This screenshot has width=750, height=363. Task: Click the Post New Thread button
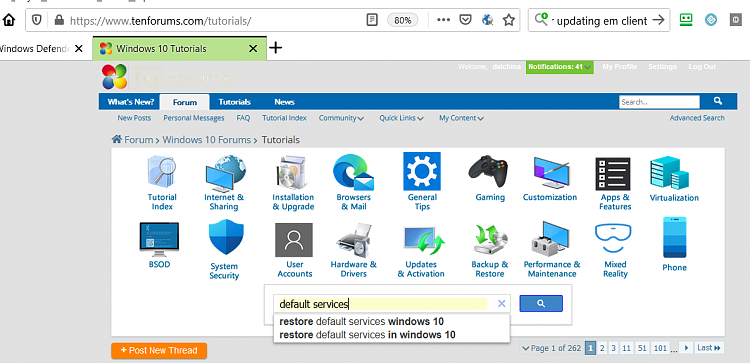click(159, 351)
